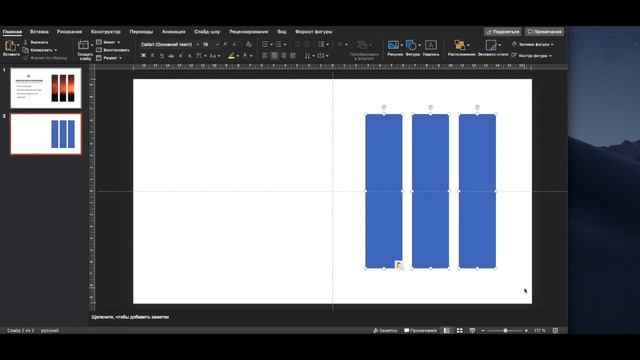Align text left
This screenshot has width=640, height=360.
[x=265, y=56]
